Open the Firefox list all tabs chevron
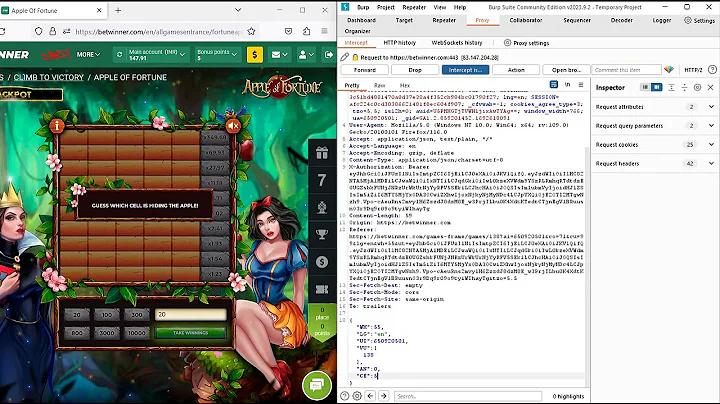The height and width of the screenshot is (404, 720). 238,10
